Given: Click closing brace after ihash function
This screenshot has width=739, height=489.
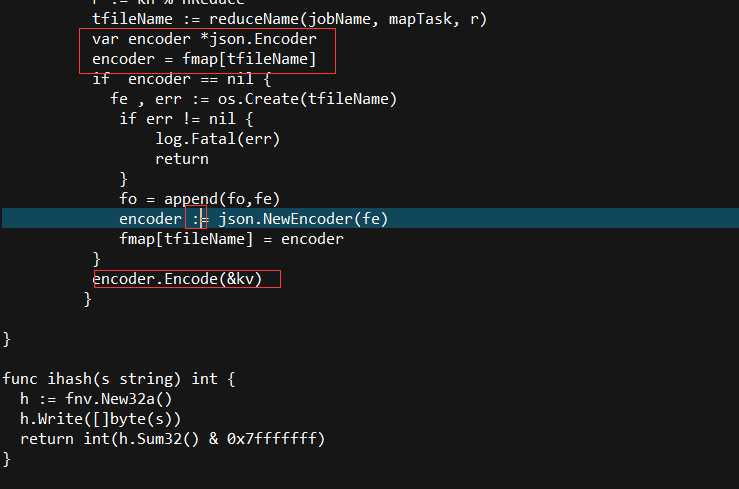Looking at the screenshot, I should pos(7,459).
